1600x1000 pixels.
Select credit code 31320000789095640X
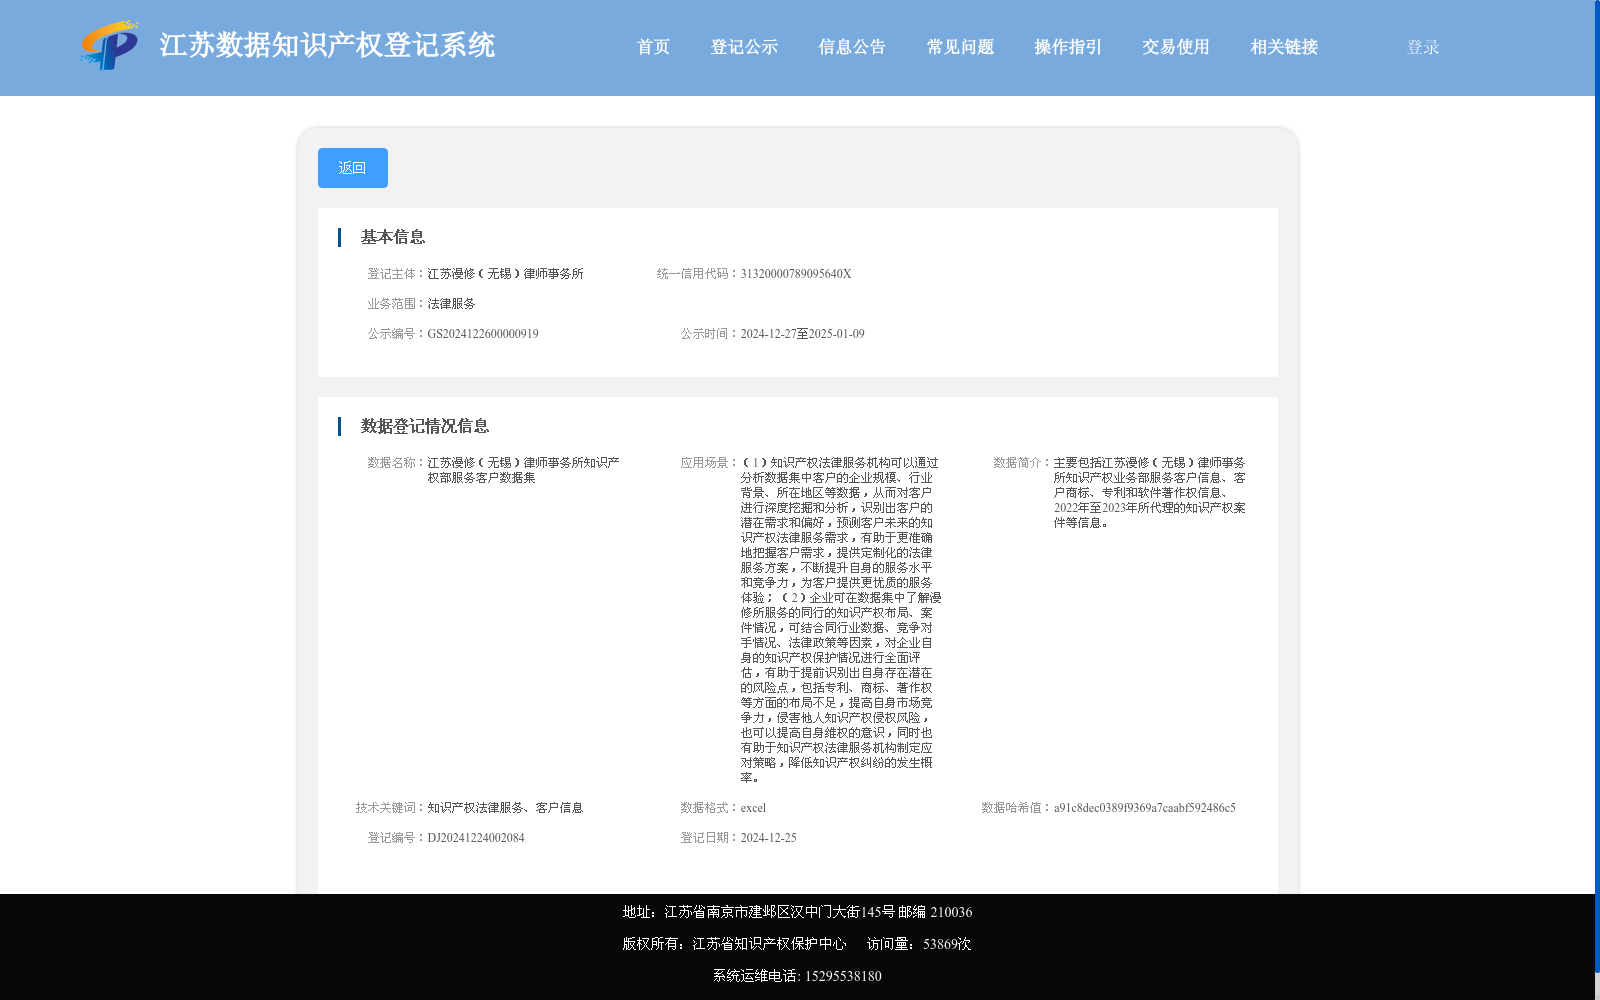(796, 274)
